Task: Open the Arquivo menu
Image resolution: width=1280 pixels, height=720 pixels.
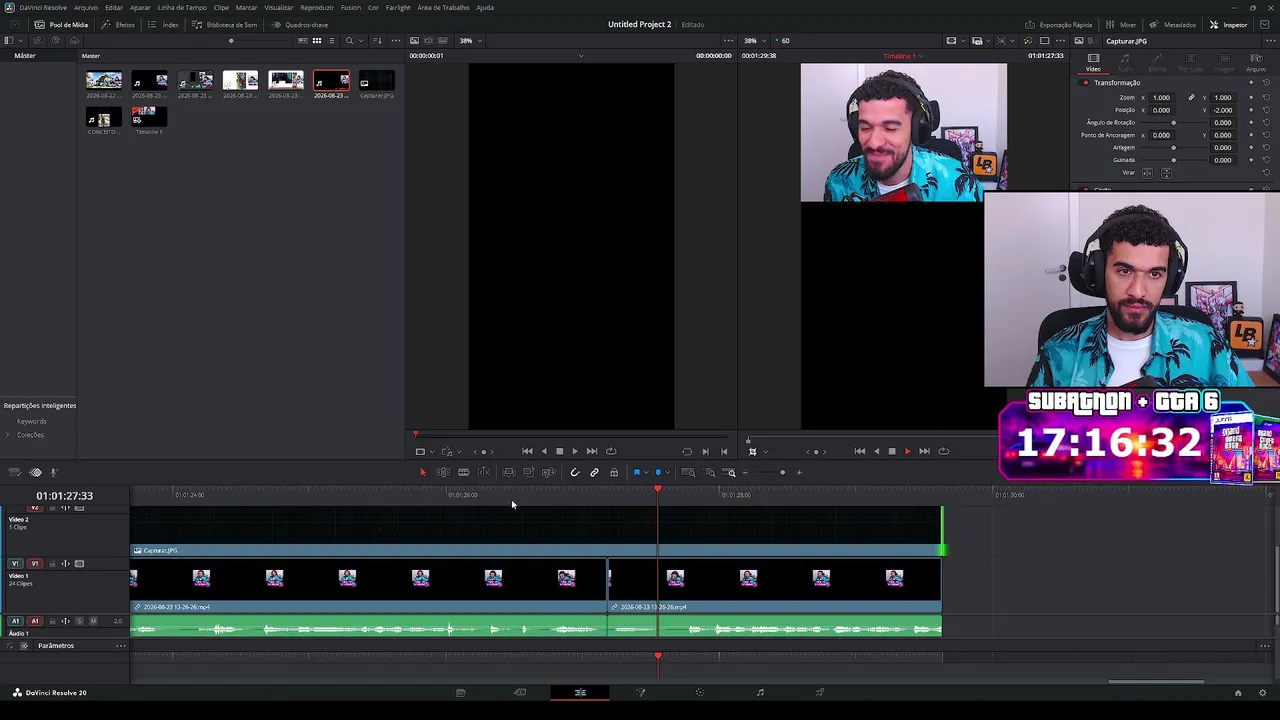Action: click(86, 7)
